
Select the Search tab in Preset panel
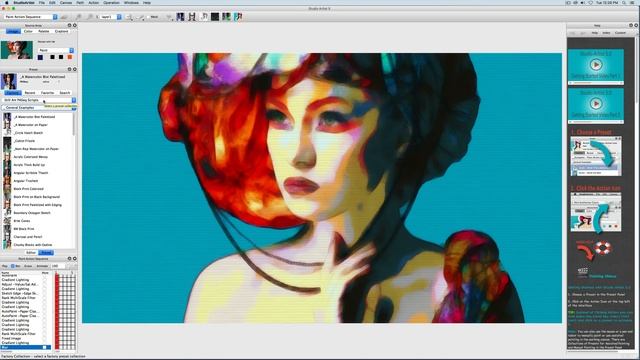point(65,93)
